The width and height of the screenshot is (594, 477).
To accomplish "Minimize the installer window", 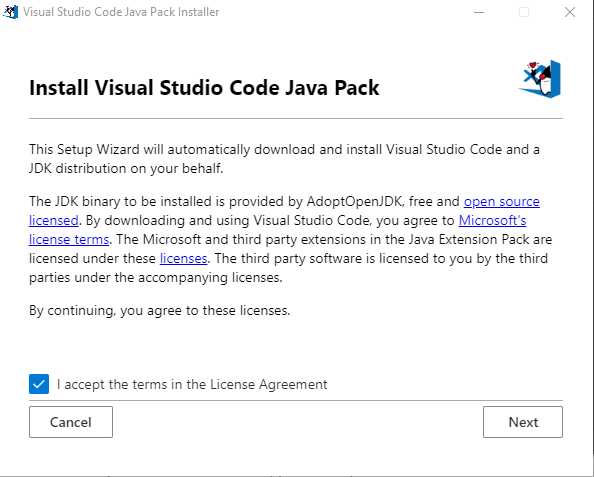I will pyautogui.click(x=479, y=12).
